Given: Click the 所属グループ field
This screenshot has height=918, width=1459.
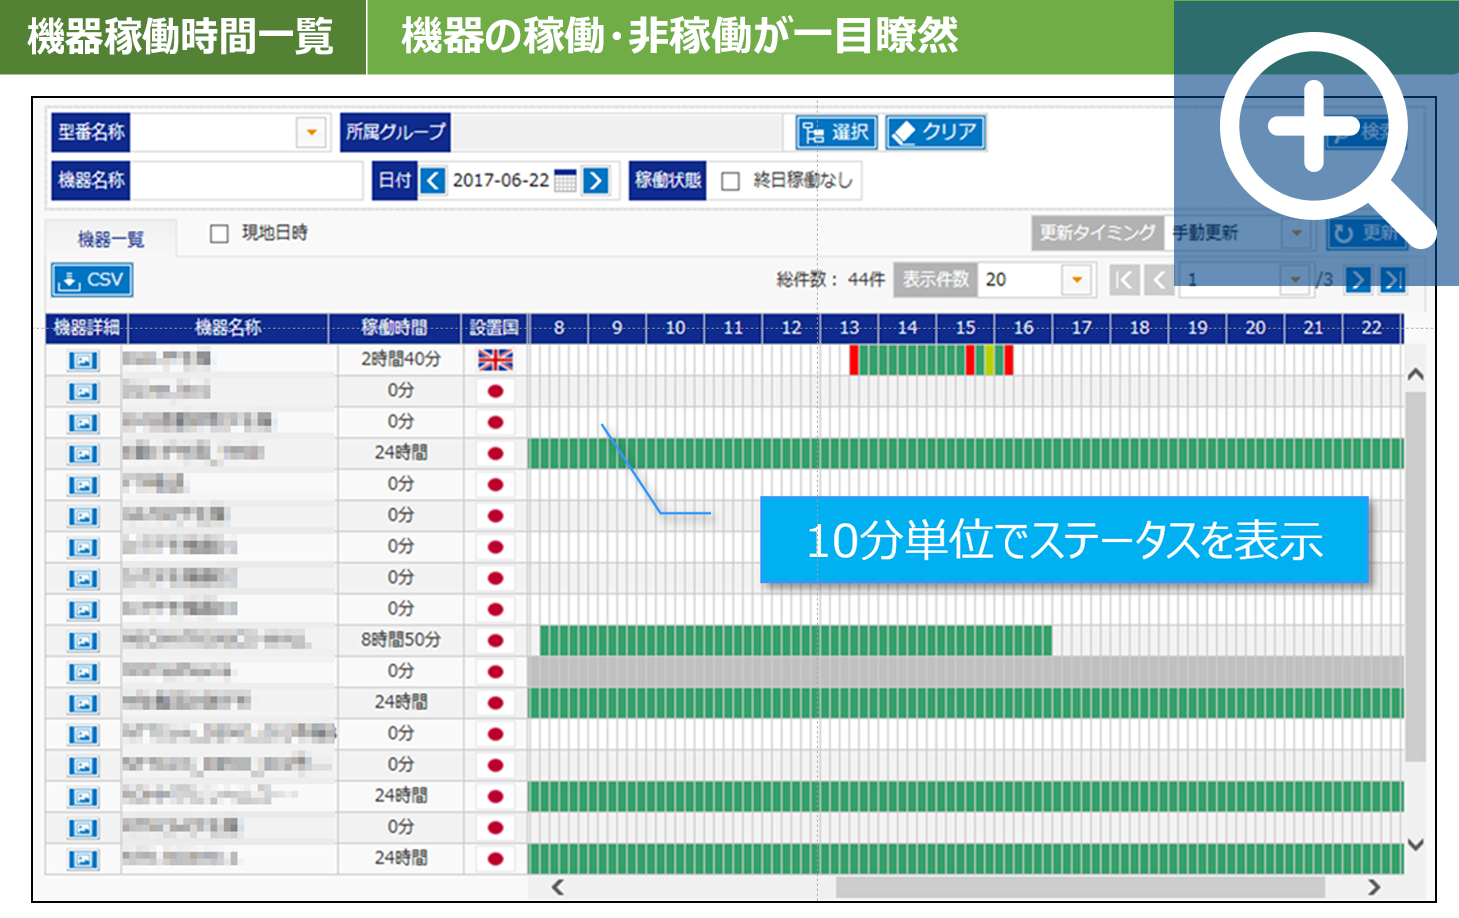Looking at the screenshot, I should (x=617, y=132).
